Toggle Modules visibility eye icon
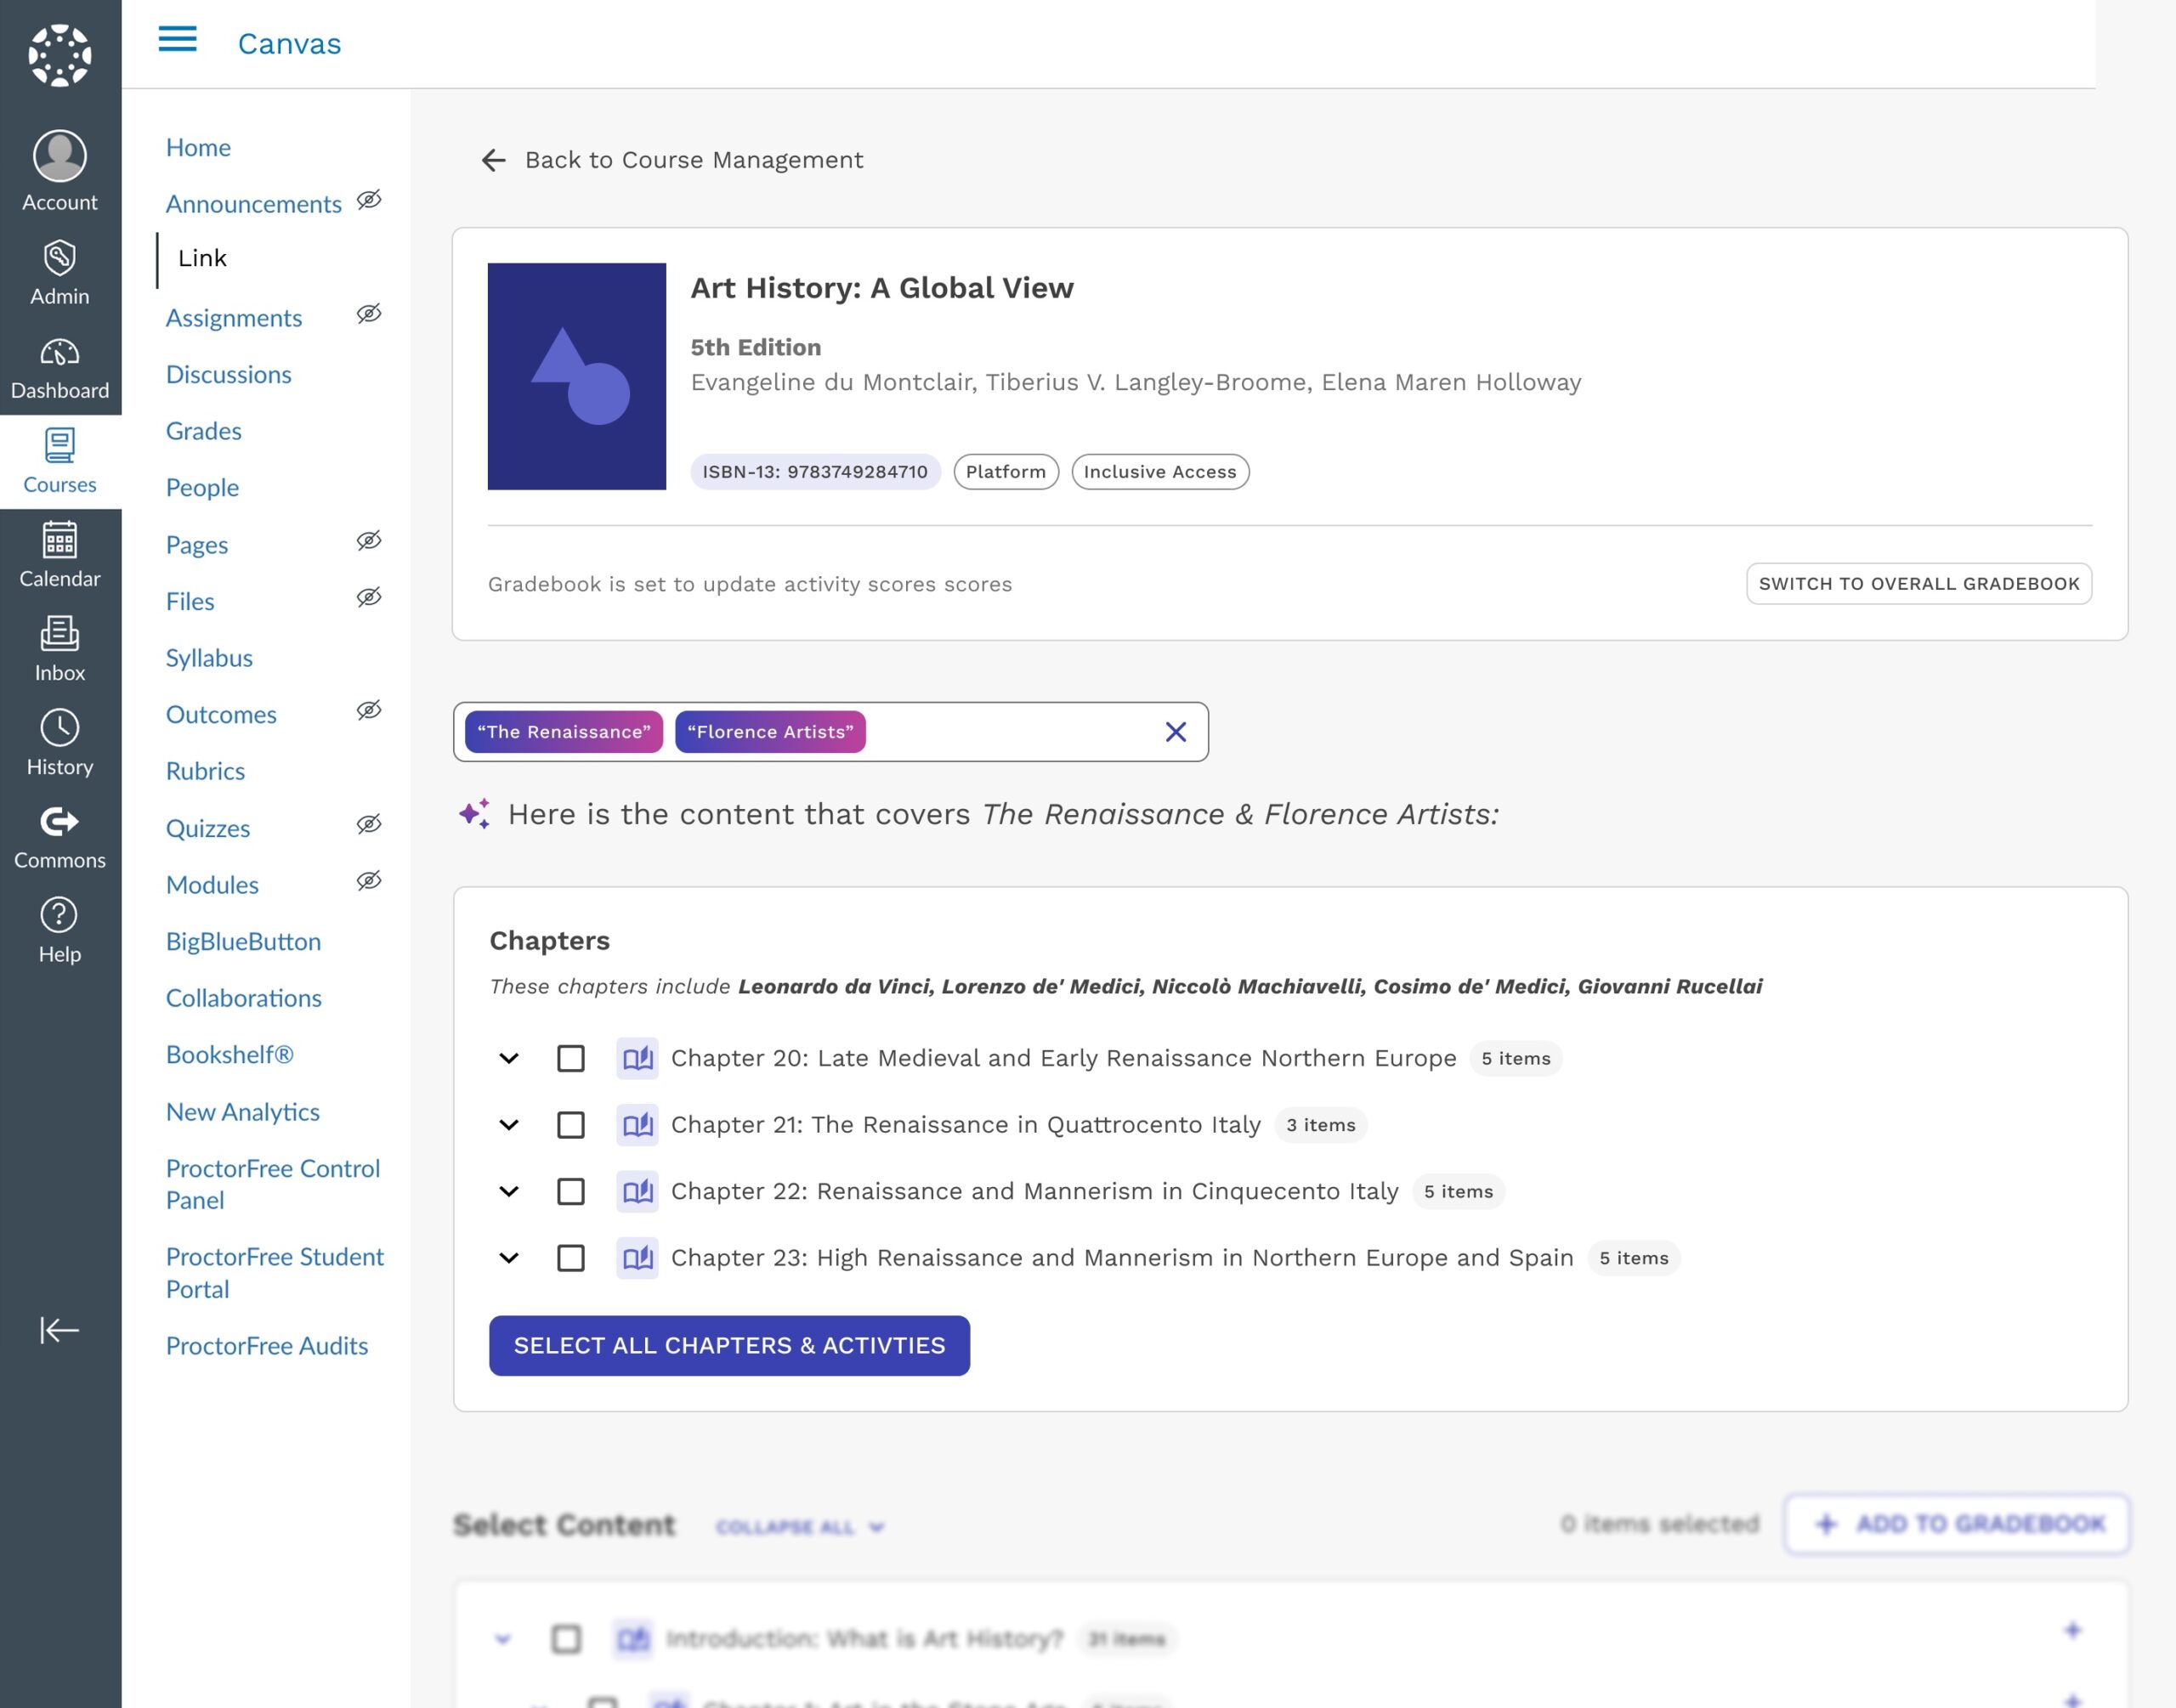Screen dimensions: 2176x1708 tap(369, 881)
